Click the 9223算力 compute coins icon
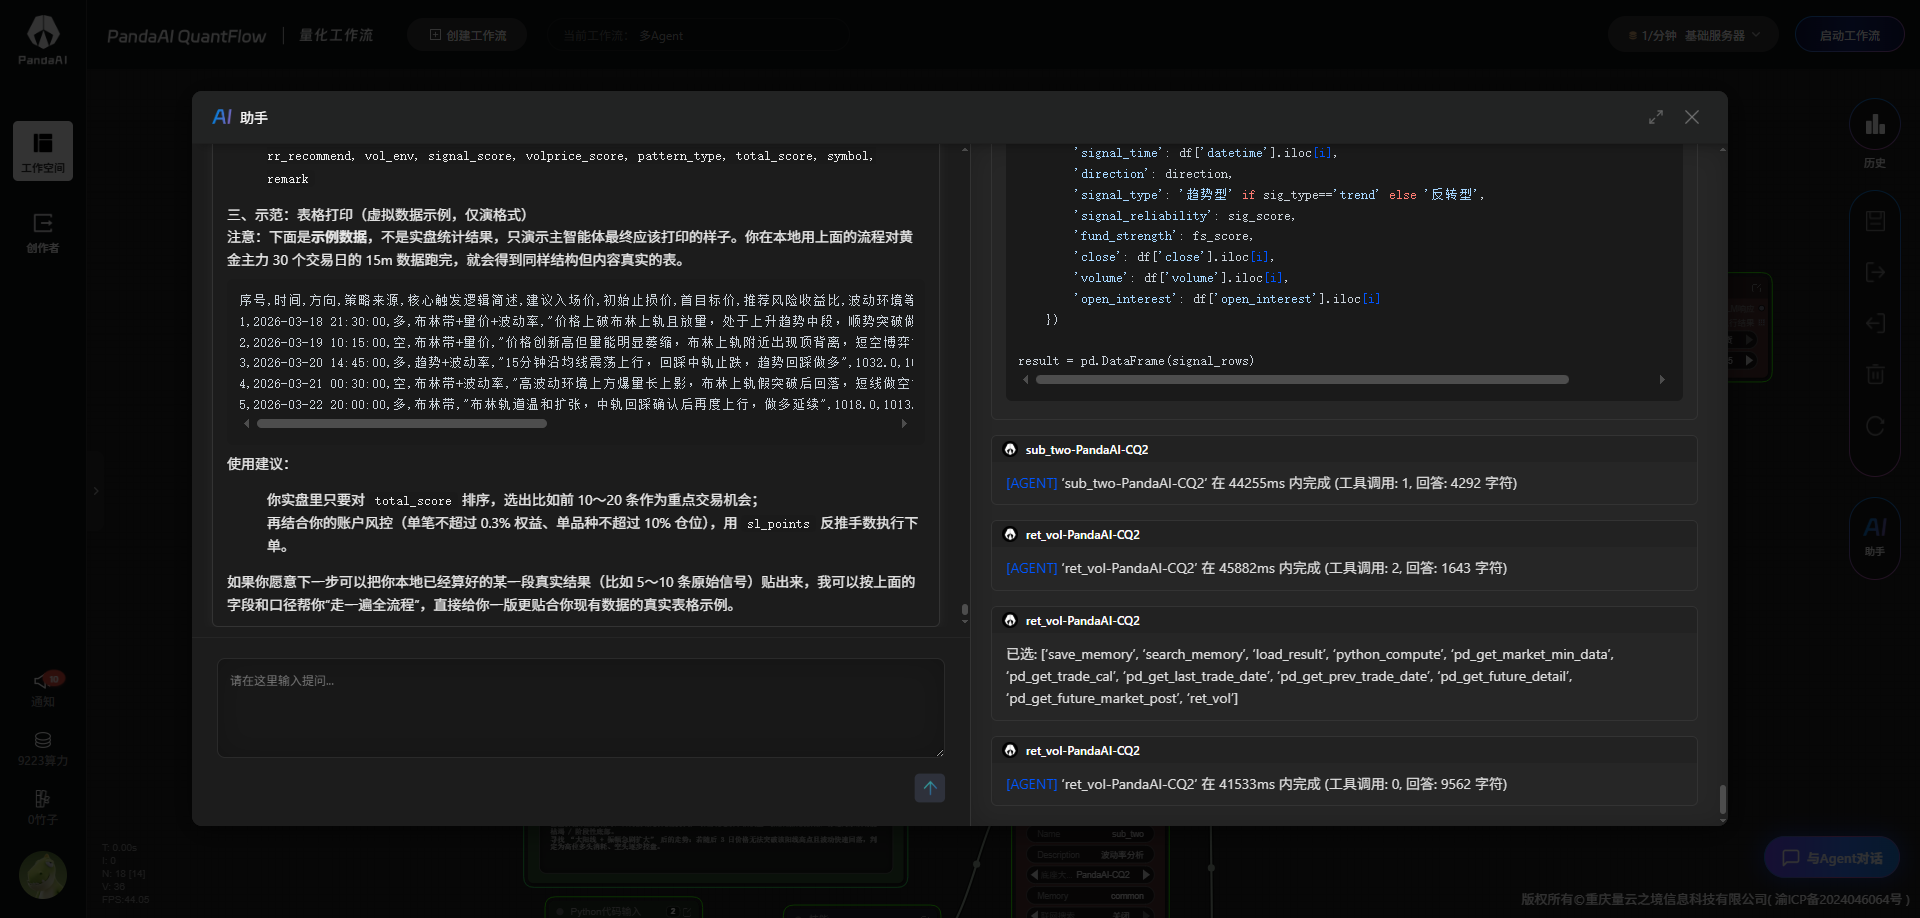1920x918 pixels. pos(42,741)
